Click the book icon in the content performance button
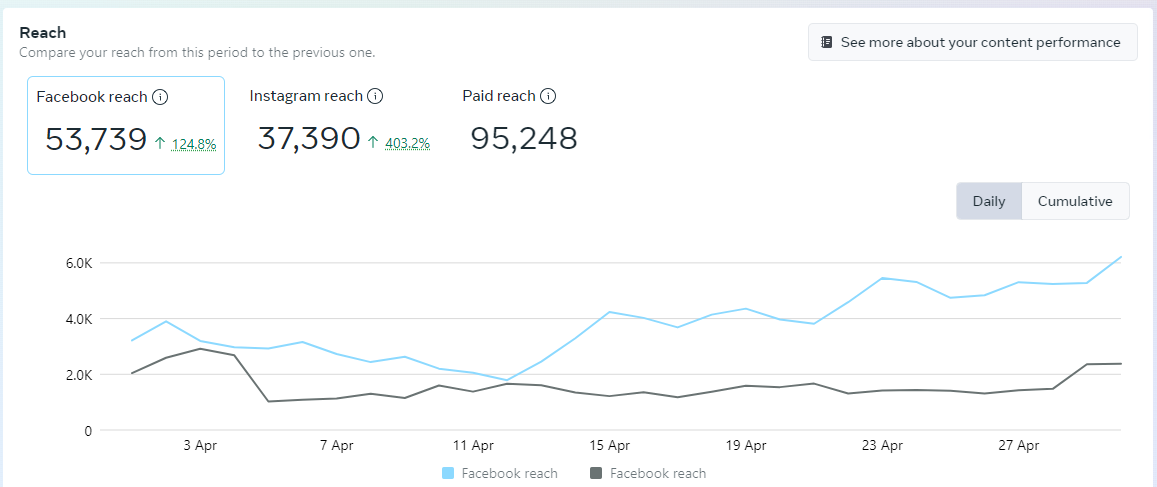The height and width of the screenshot is (487, 1157). click(x=827, y=42)
